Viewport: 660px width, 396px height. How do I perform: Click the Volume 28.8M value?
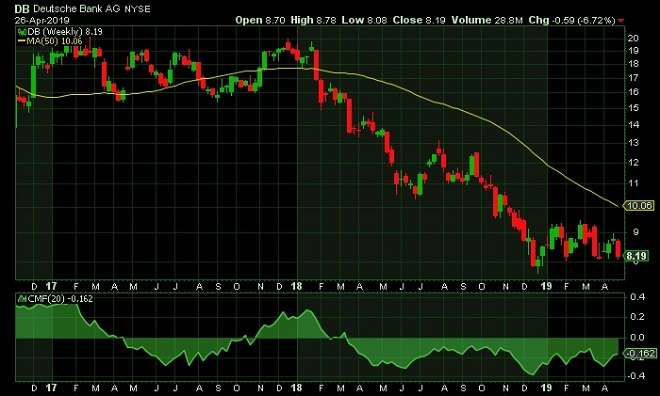pos(487,20)
